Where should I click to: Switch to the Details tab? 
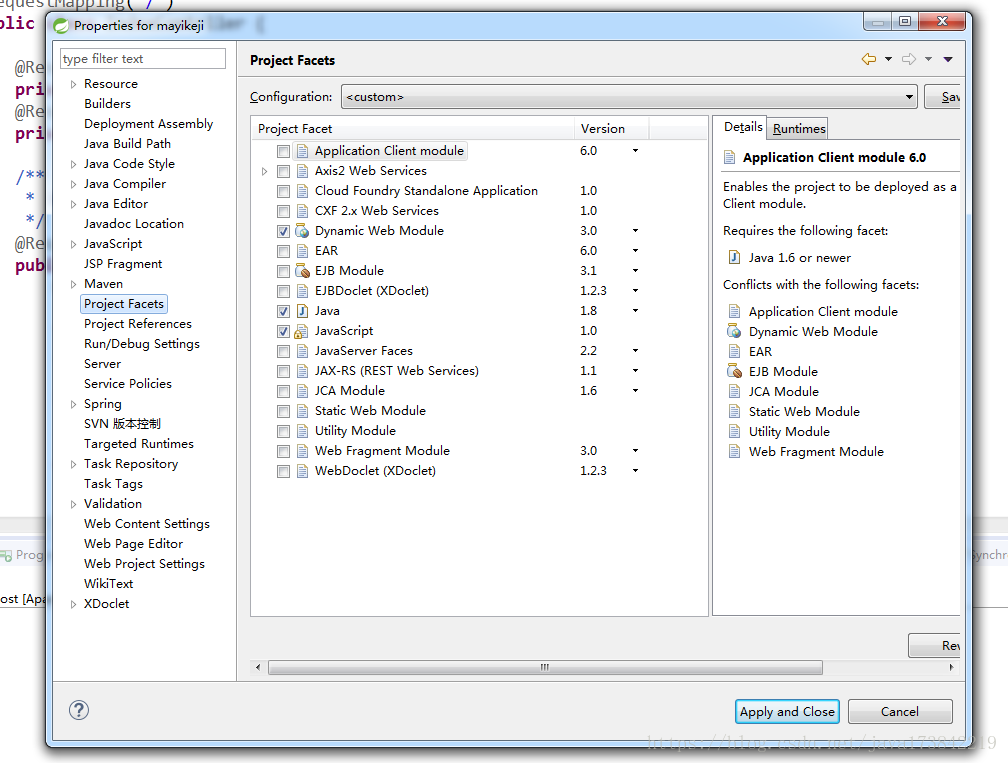point(742,127)
